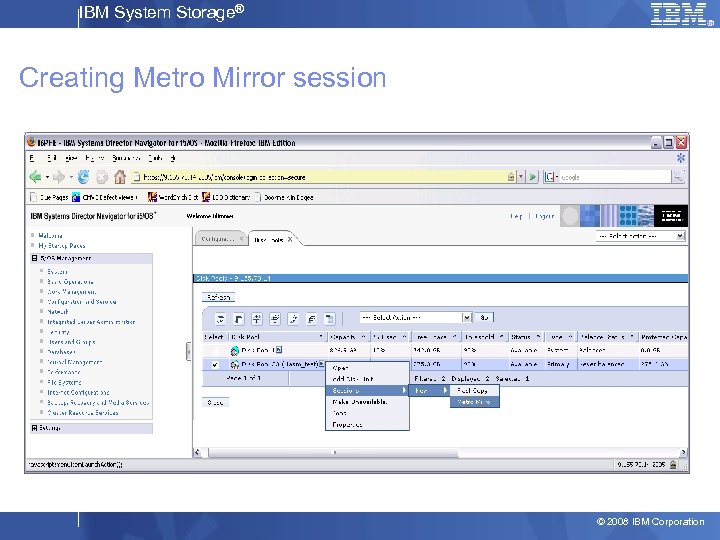The image size is (720, 540).
Task: Choose Make Unavailable from the context menu
Action: coord(367,402)
